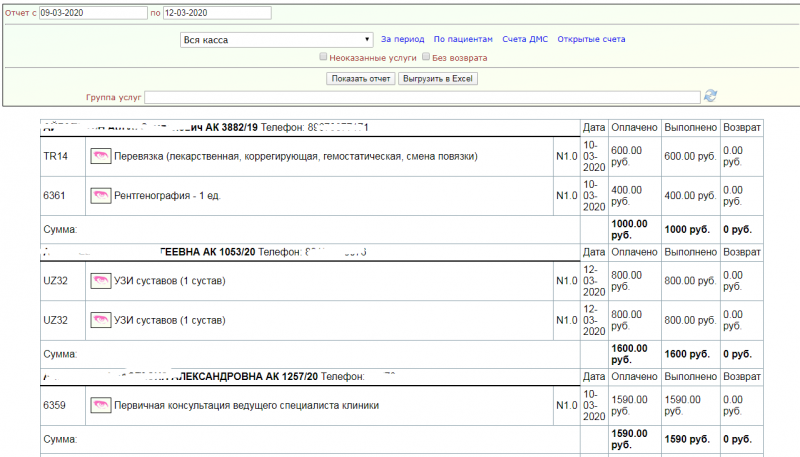Viewport: 800px width, 457px height.
Task: Enable the Неоказанные услуги checkbox
Action: pyautogui.click(x=322, y=58)
